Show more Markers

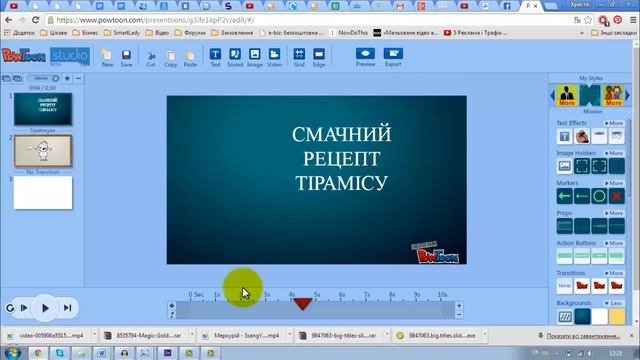point(614,183)
